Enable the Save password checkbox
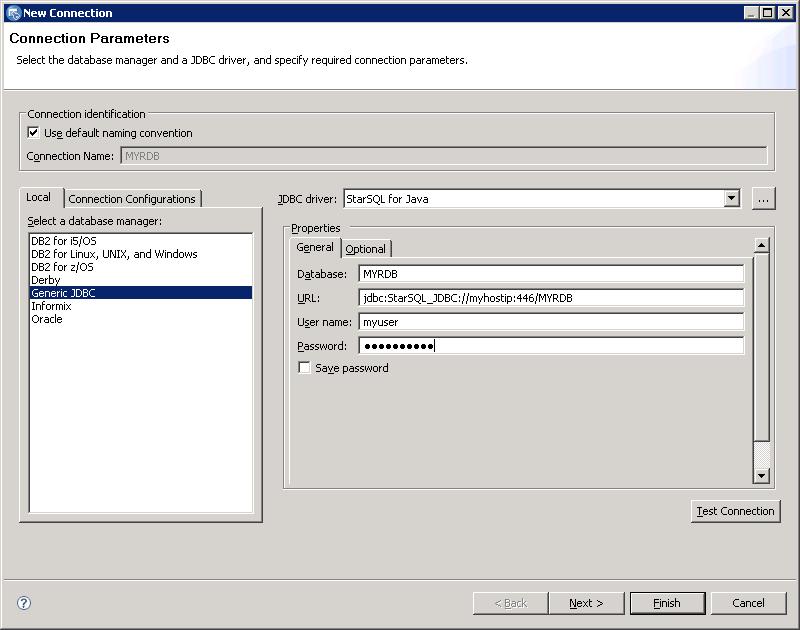Screen dimensions: 800x630 coord(305,368)
